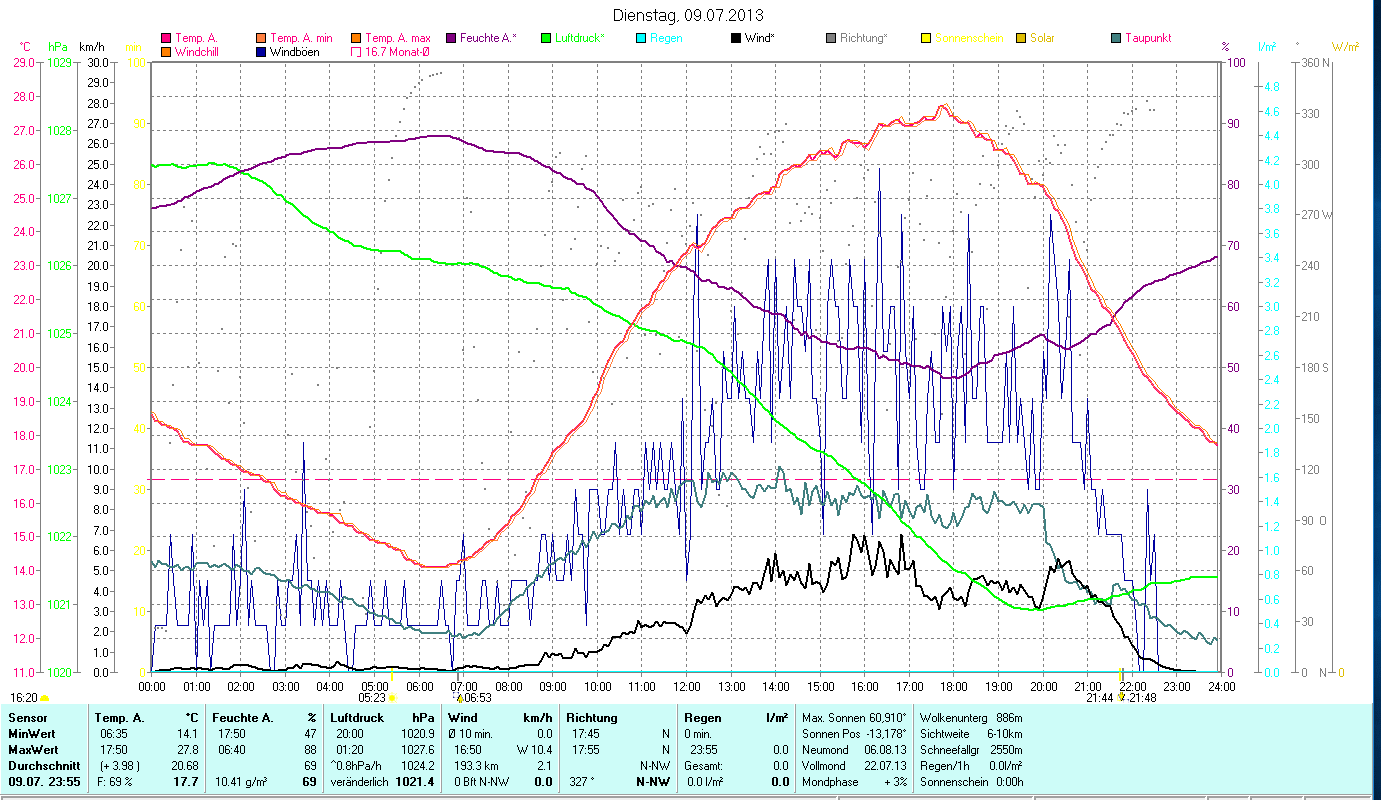Click the current pressure value 1021.4
The height and width of the screenshot is (800, 1381).
pyautogui.click(x=415, y=782)
